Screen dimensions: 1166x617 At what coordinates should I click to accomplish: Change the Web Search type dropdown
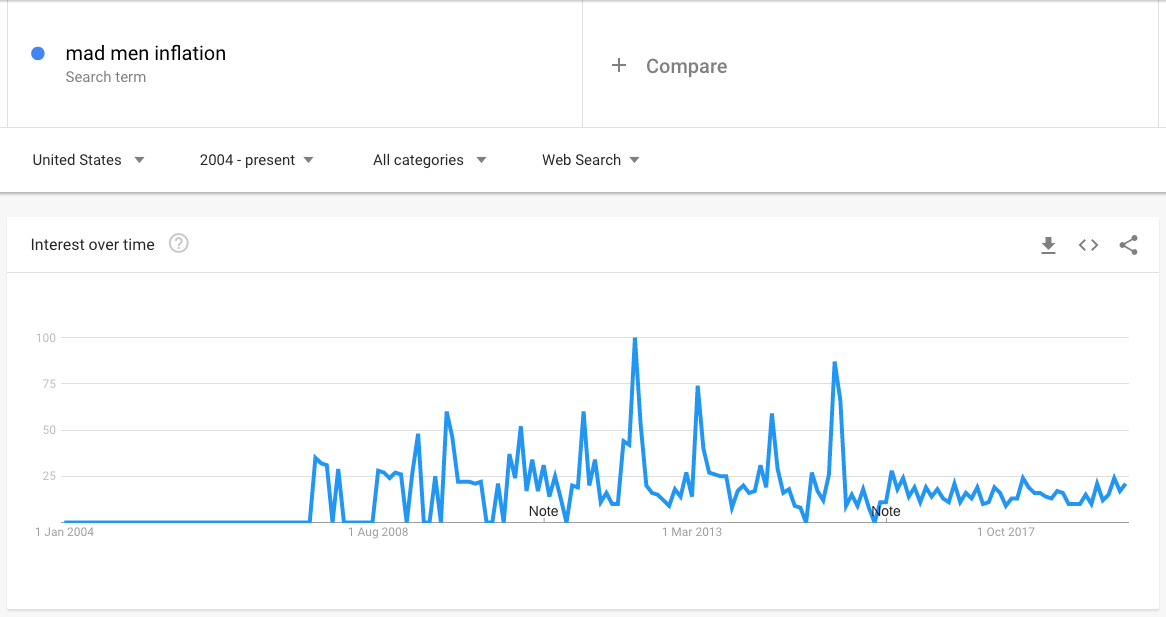590,160
